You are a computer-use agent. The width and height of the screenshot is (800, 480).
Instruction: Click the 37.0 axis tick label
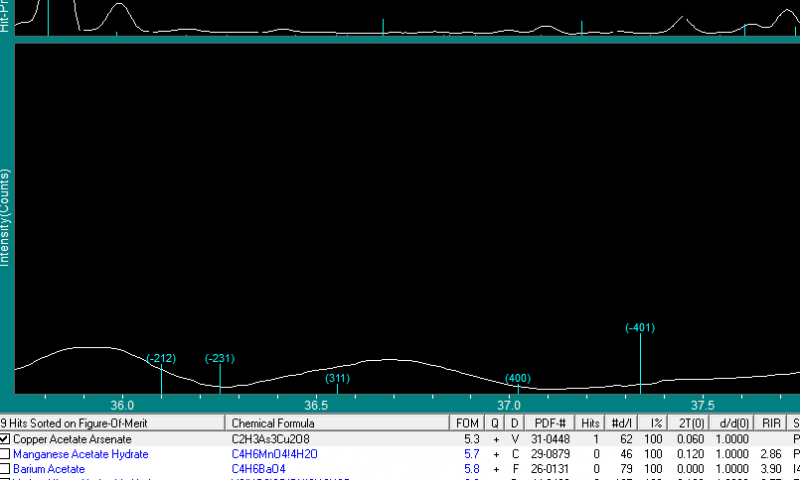coord(509,406)
